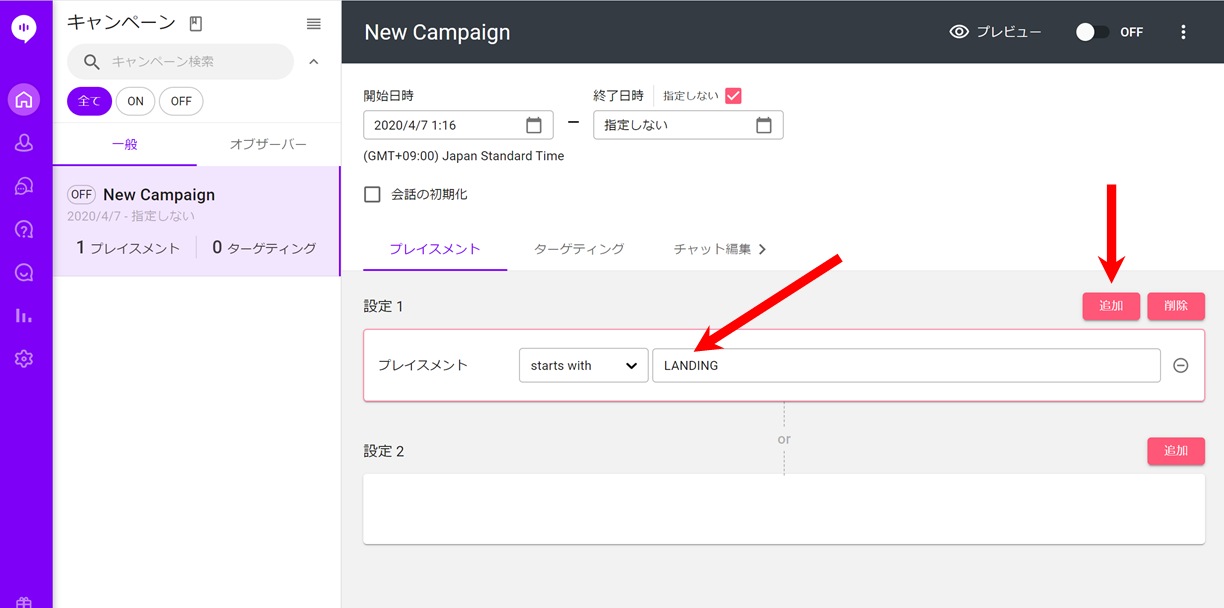Open the bar chart analytics icon in the sidebar
1224x608 pixels.
click(x=24, y=315)
